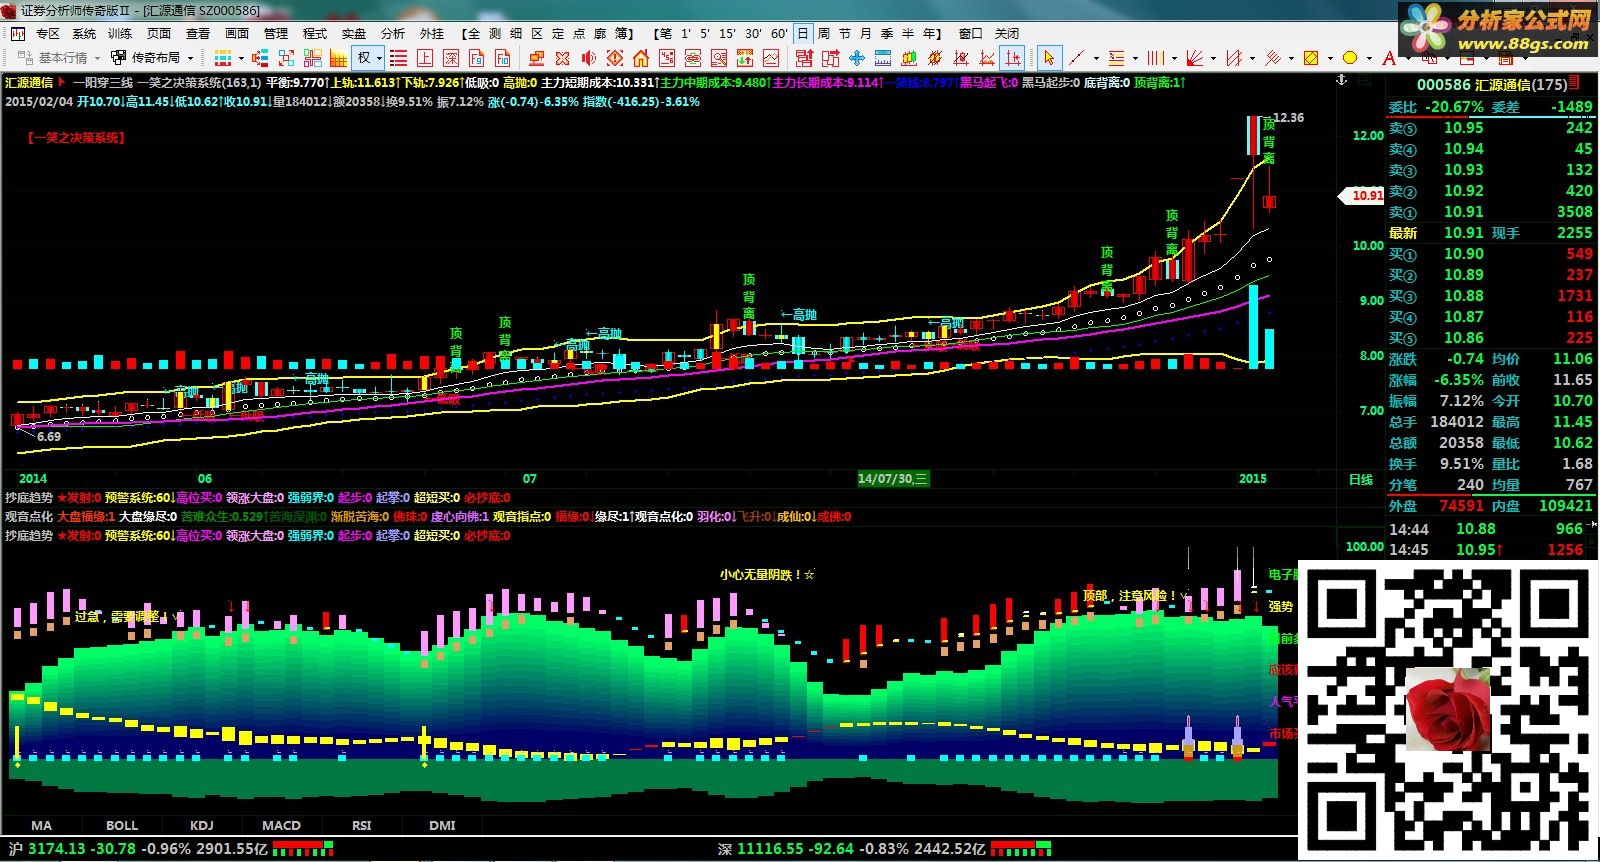Select the arrow pointer drawing tool
This screenshot has width=1600, height=862.
pos(1048,58)
